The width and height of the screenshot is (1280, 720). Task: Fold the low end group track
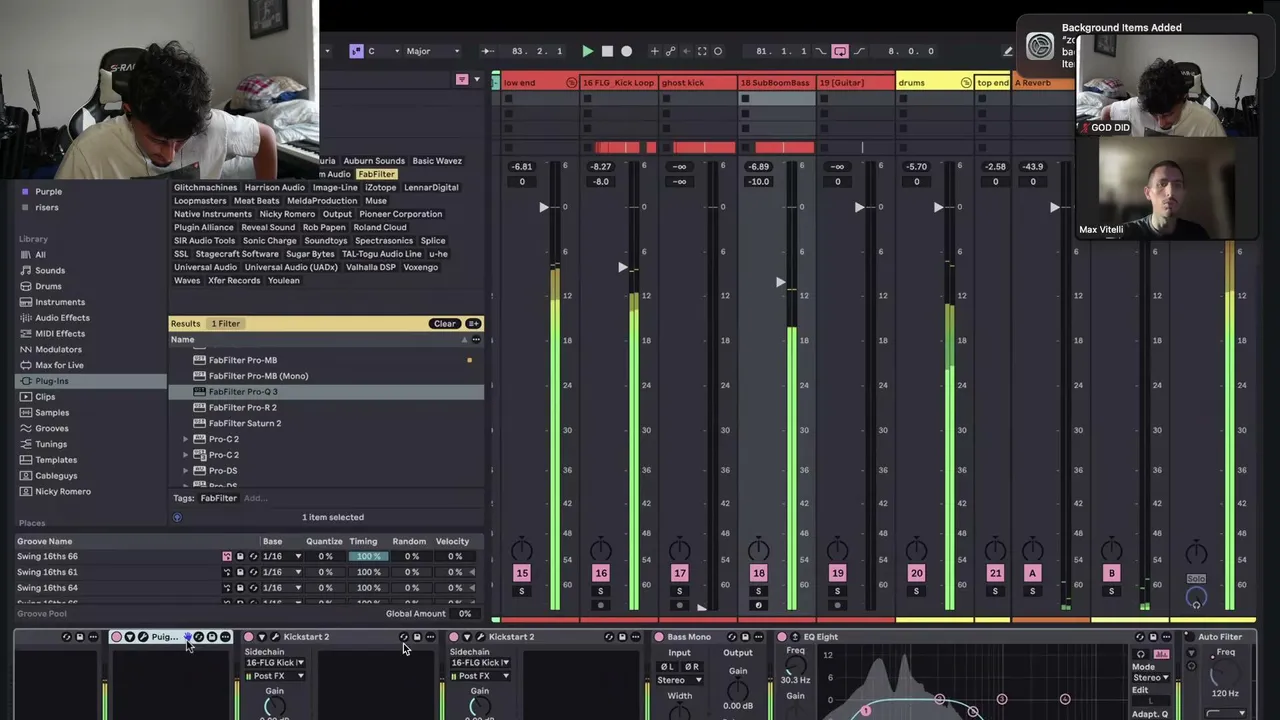point(572,83)
